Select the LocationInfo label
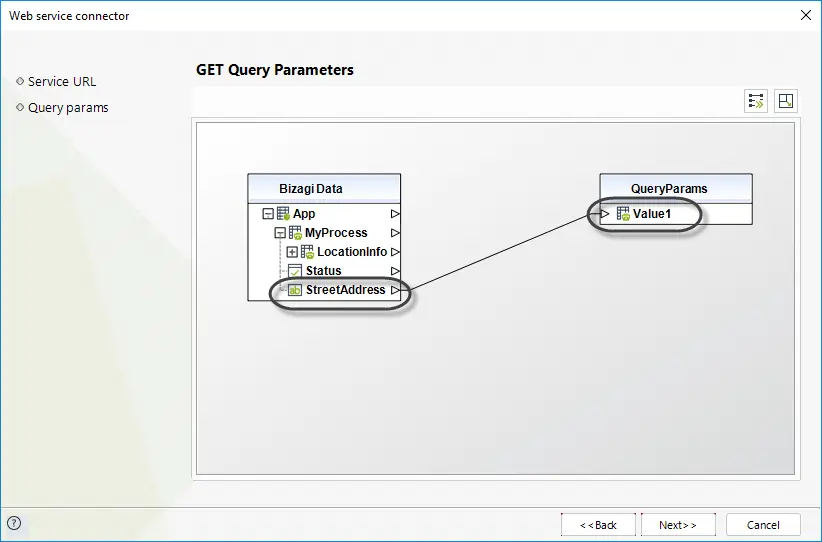 click(x=352, y=252)
